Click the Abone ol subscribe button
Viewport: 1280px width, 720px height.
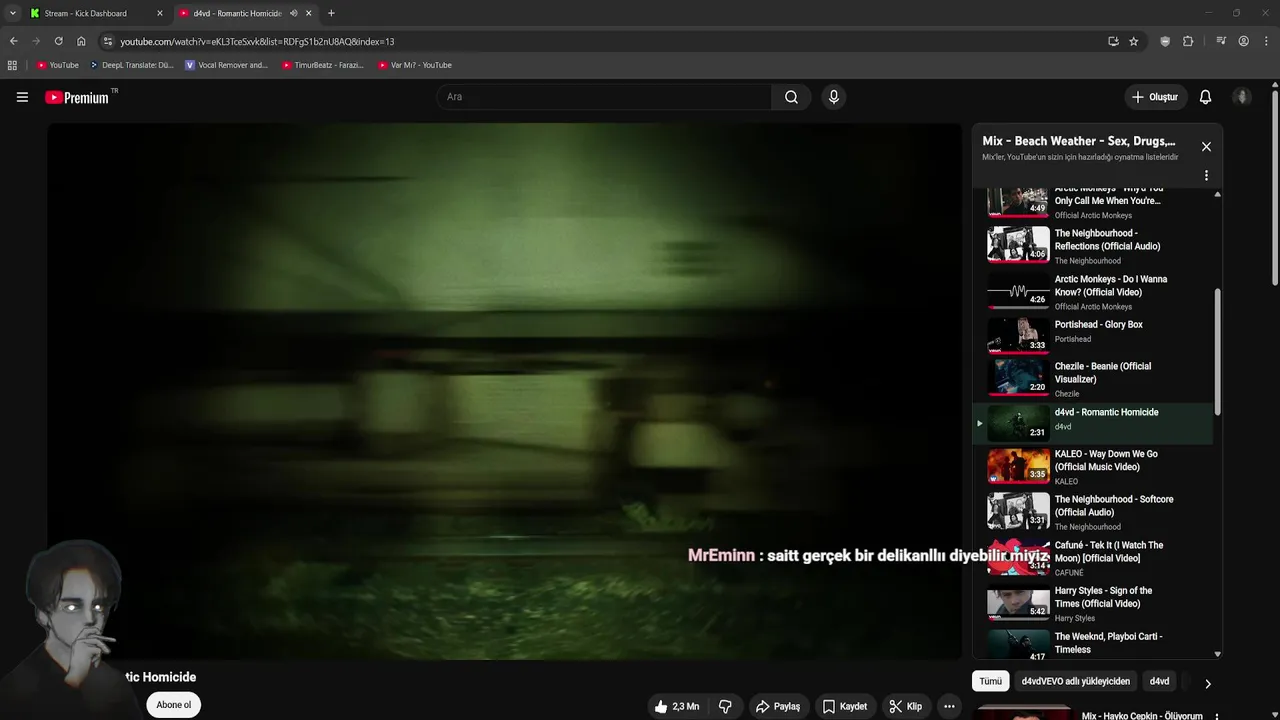tap(173, 705)
